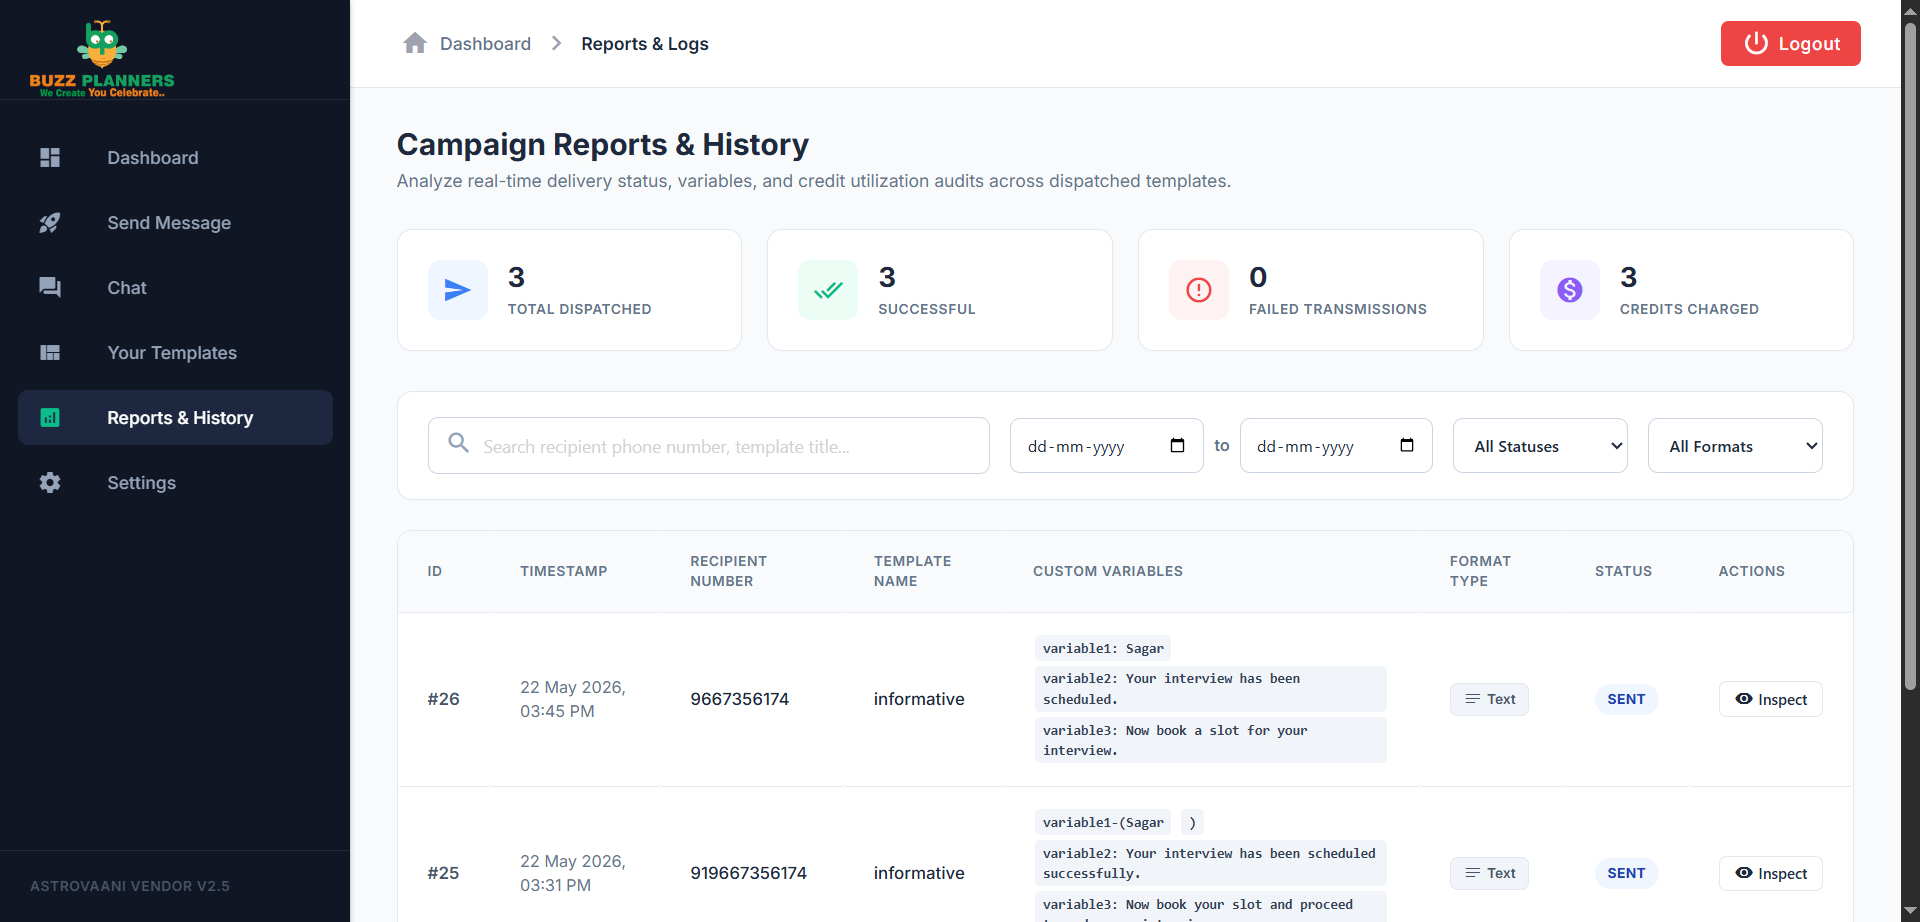Click 'variable2: Your interview has been scheduled.' chip

pyautogui.click(x=1211, y=689)
